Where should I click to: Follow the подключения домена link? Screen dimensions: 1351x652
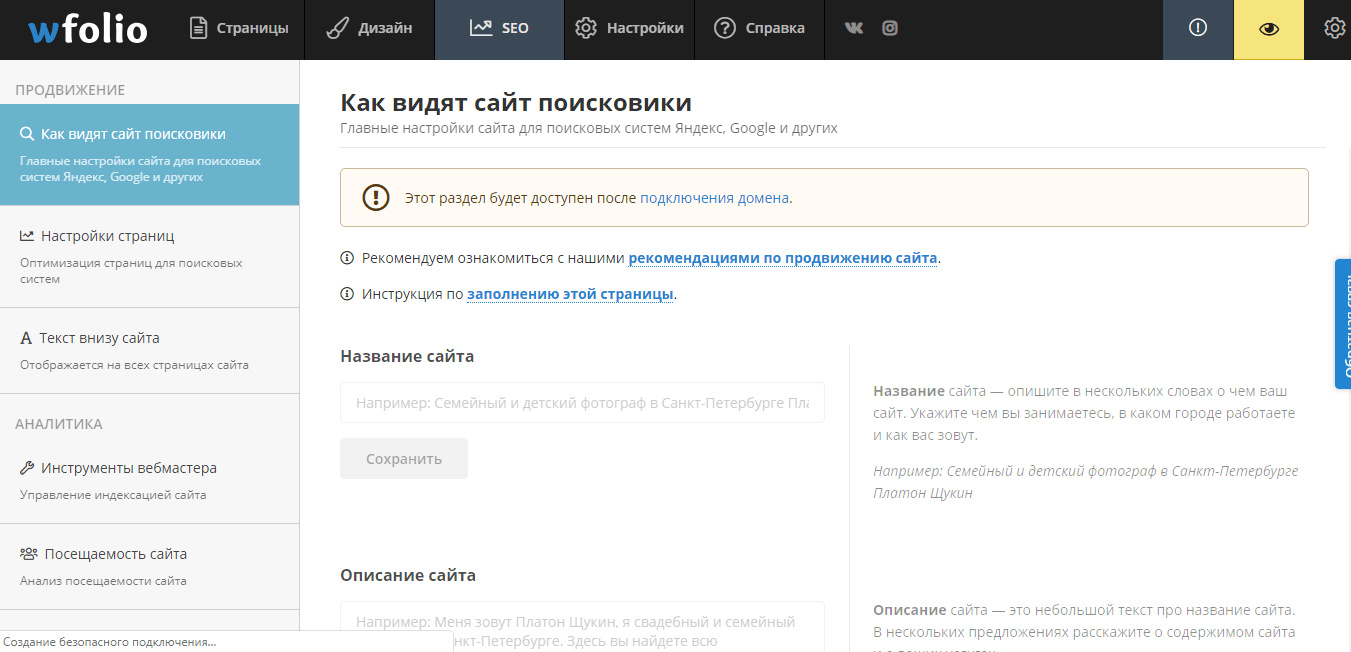pyautogui.click(x=714, y=198)
